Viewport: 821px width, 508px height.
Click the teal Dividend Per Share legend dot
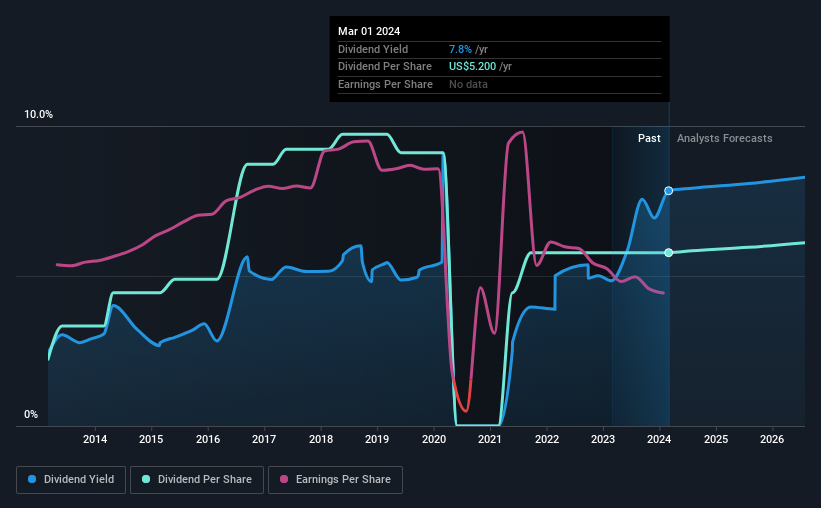coord(146,479)
